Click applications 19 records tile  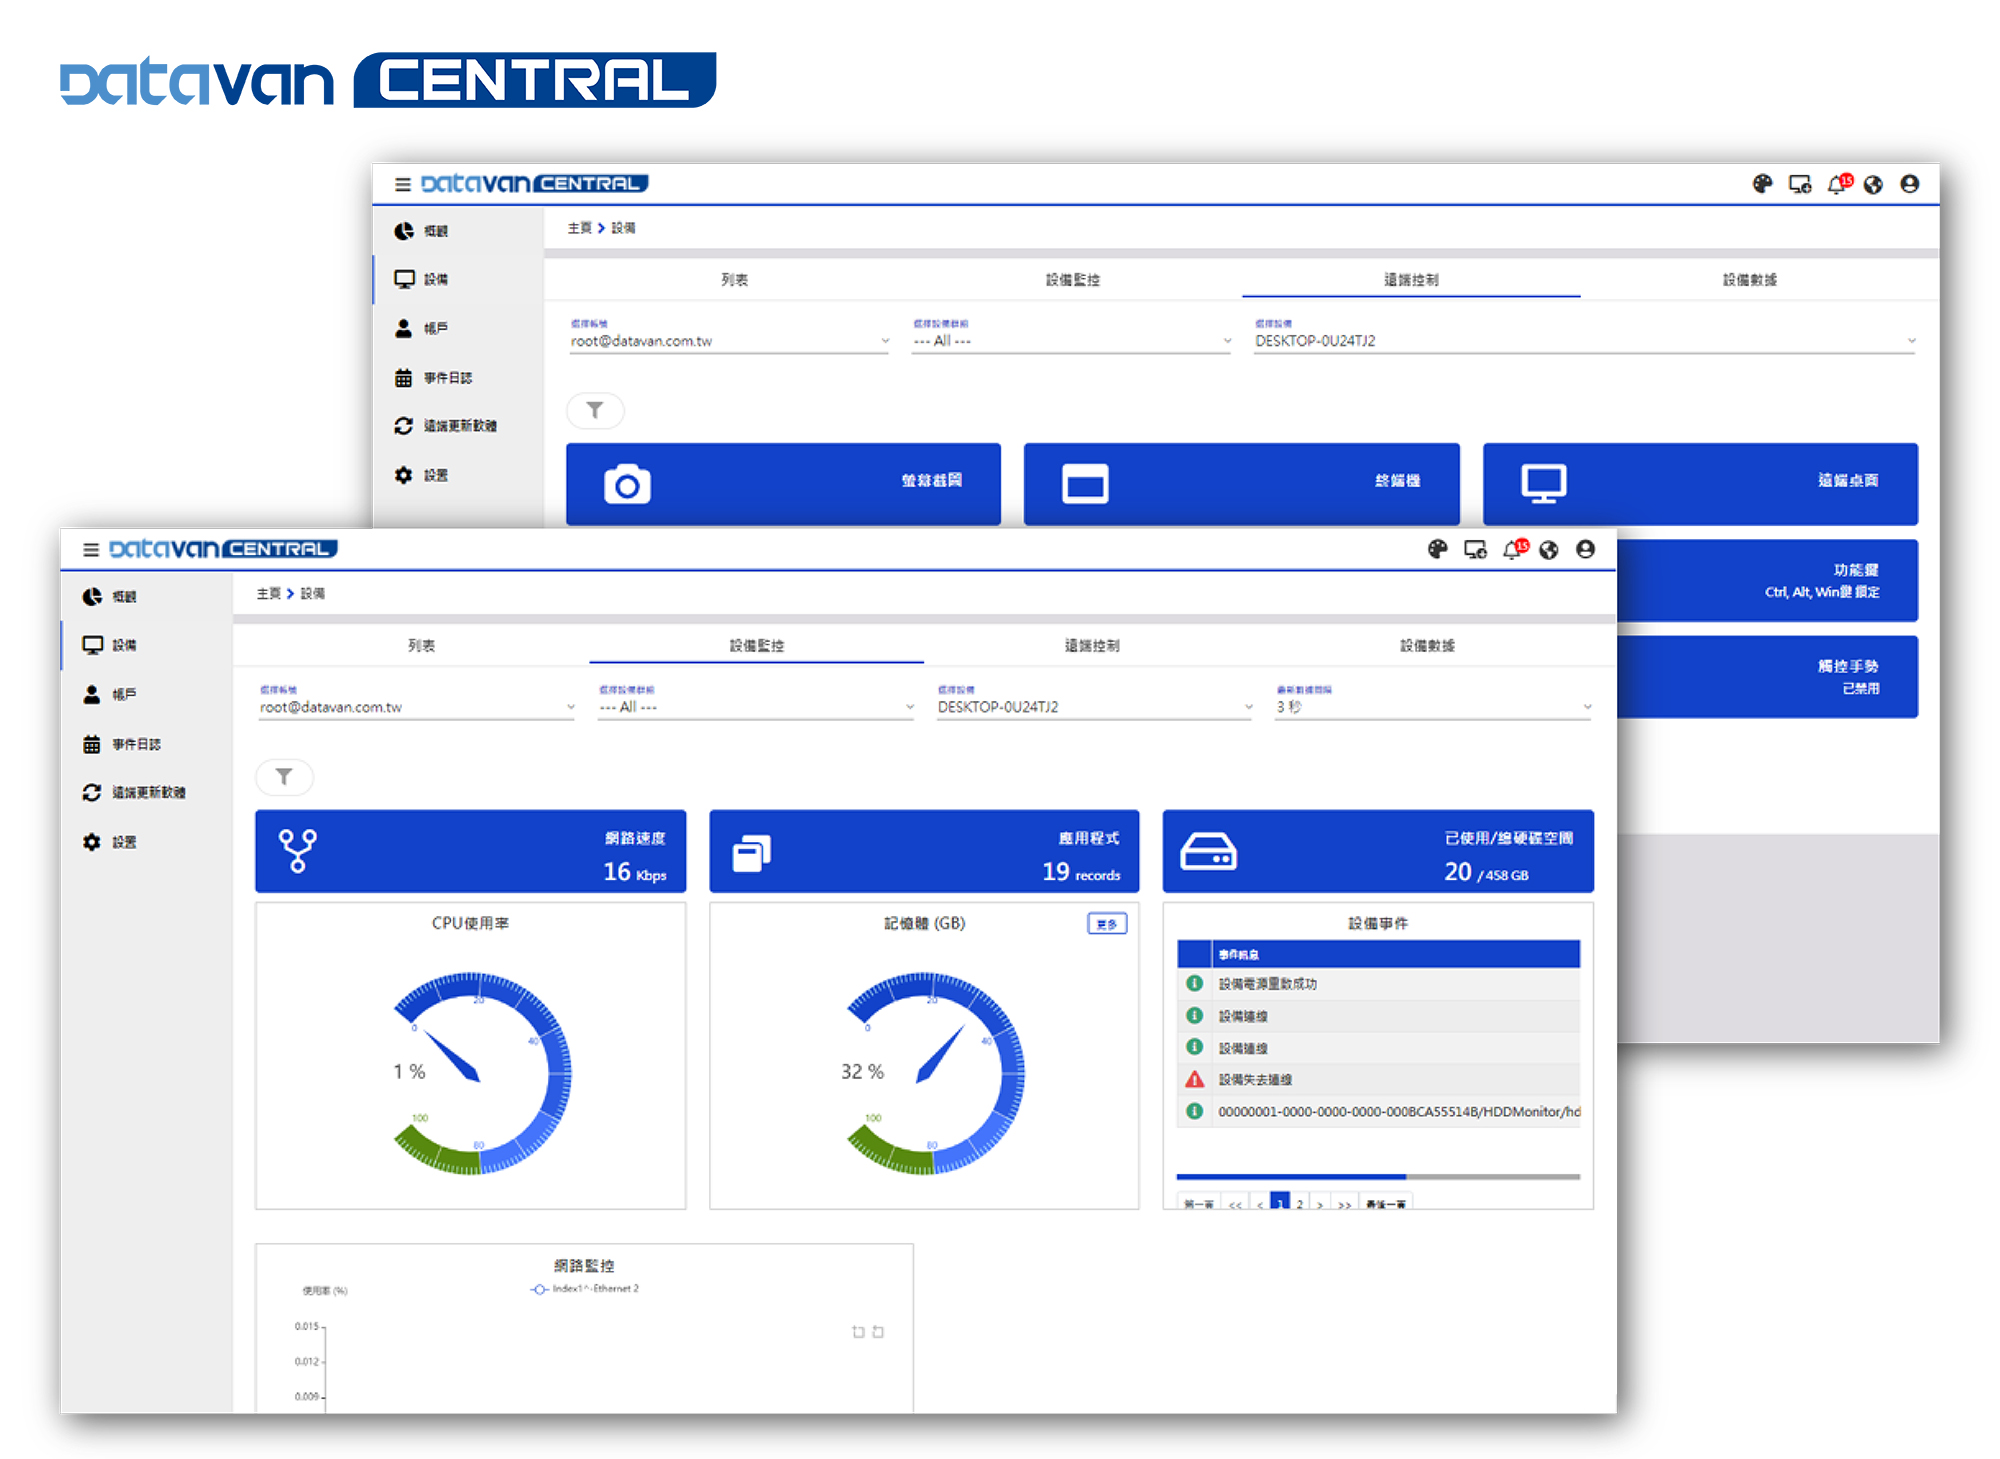[924, 851]
